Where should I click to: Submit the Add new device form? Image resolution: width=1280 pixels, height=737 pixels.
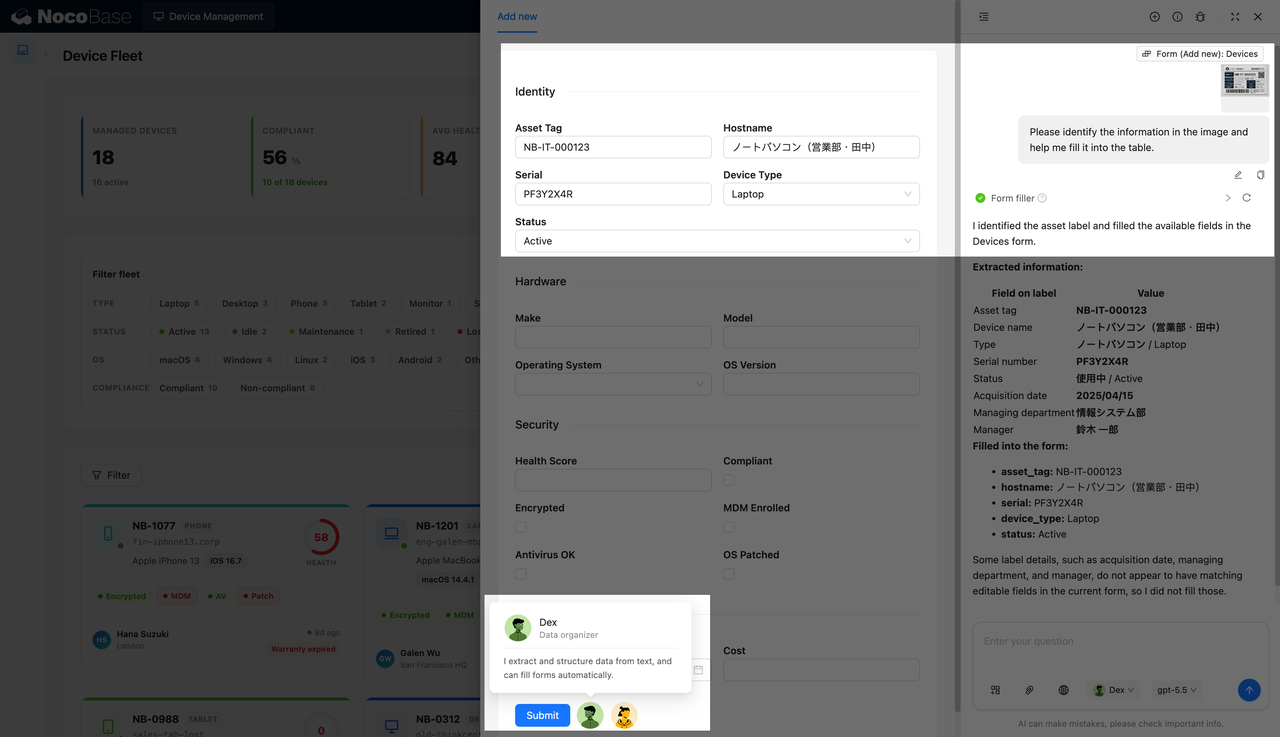(x=543, y=715)
